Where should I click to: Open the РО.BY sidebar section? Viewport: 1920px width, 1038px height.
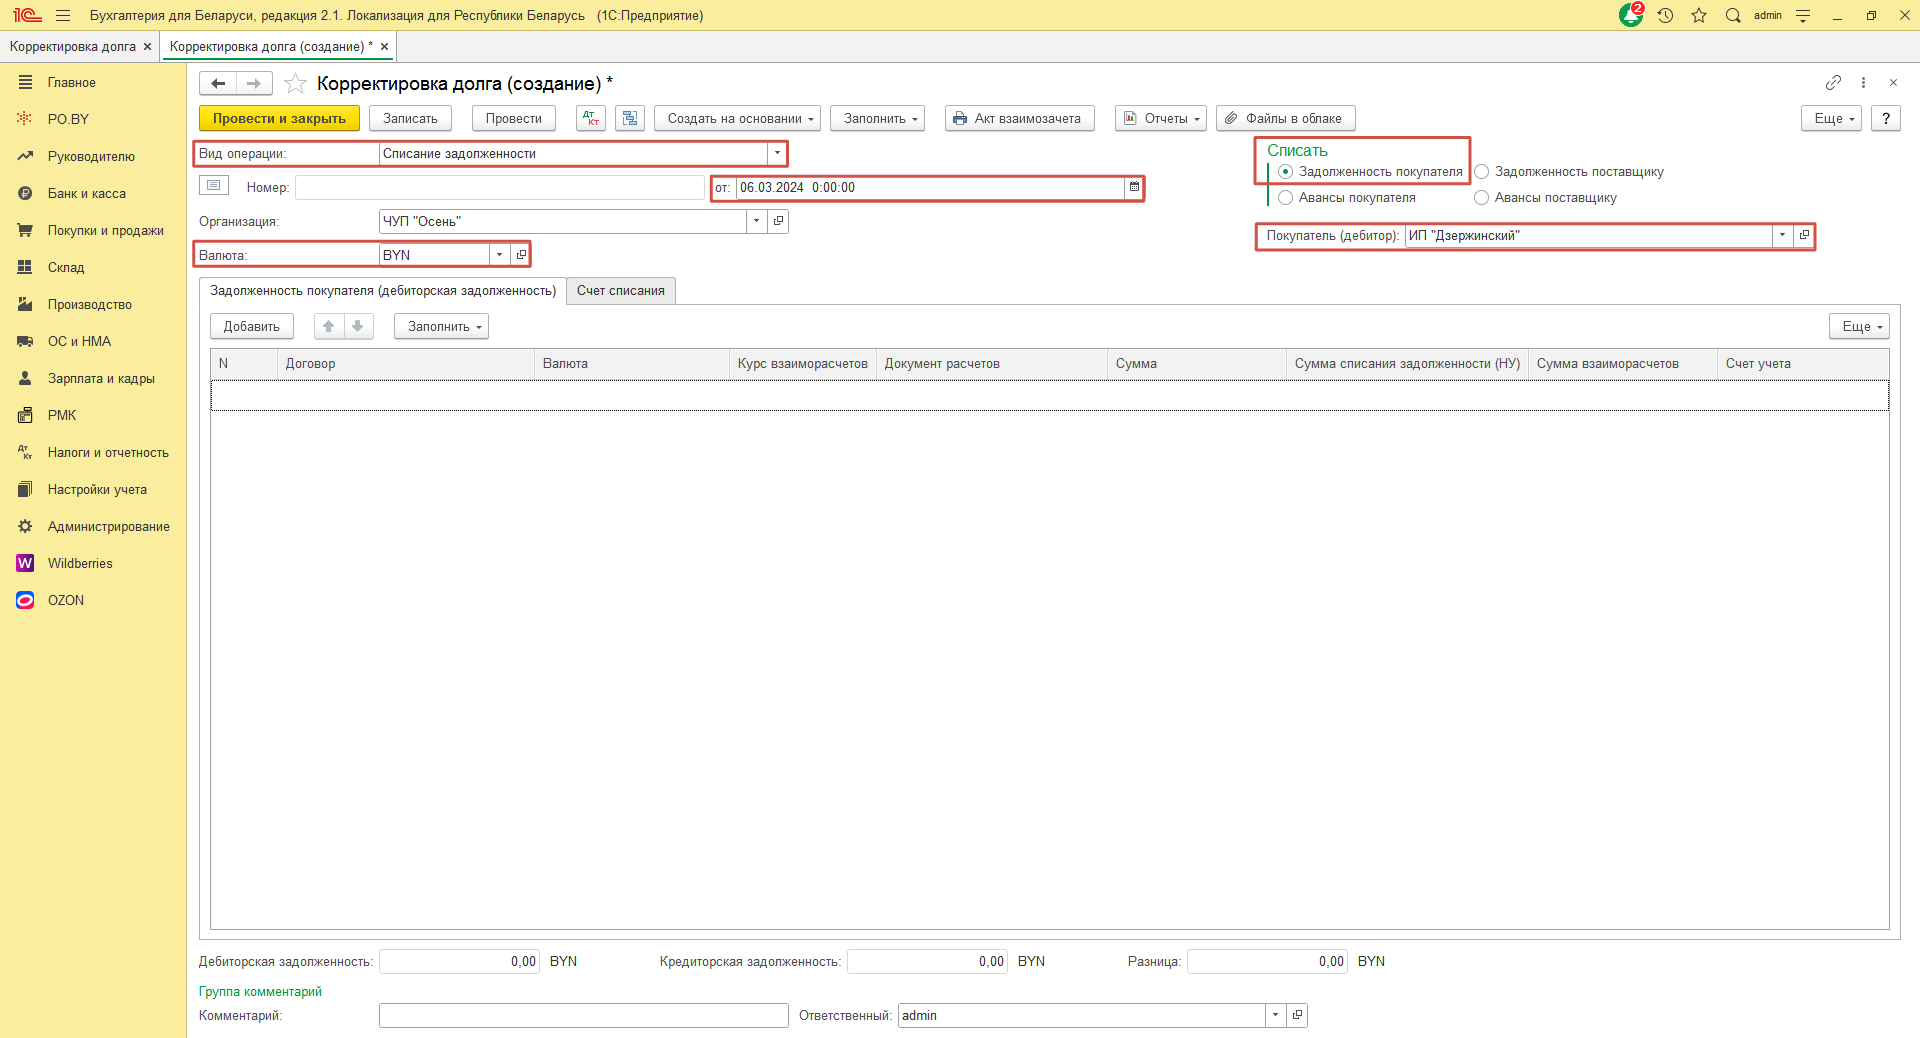click(x=68, y=119)
